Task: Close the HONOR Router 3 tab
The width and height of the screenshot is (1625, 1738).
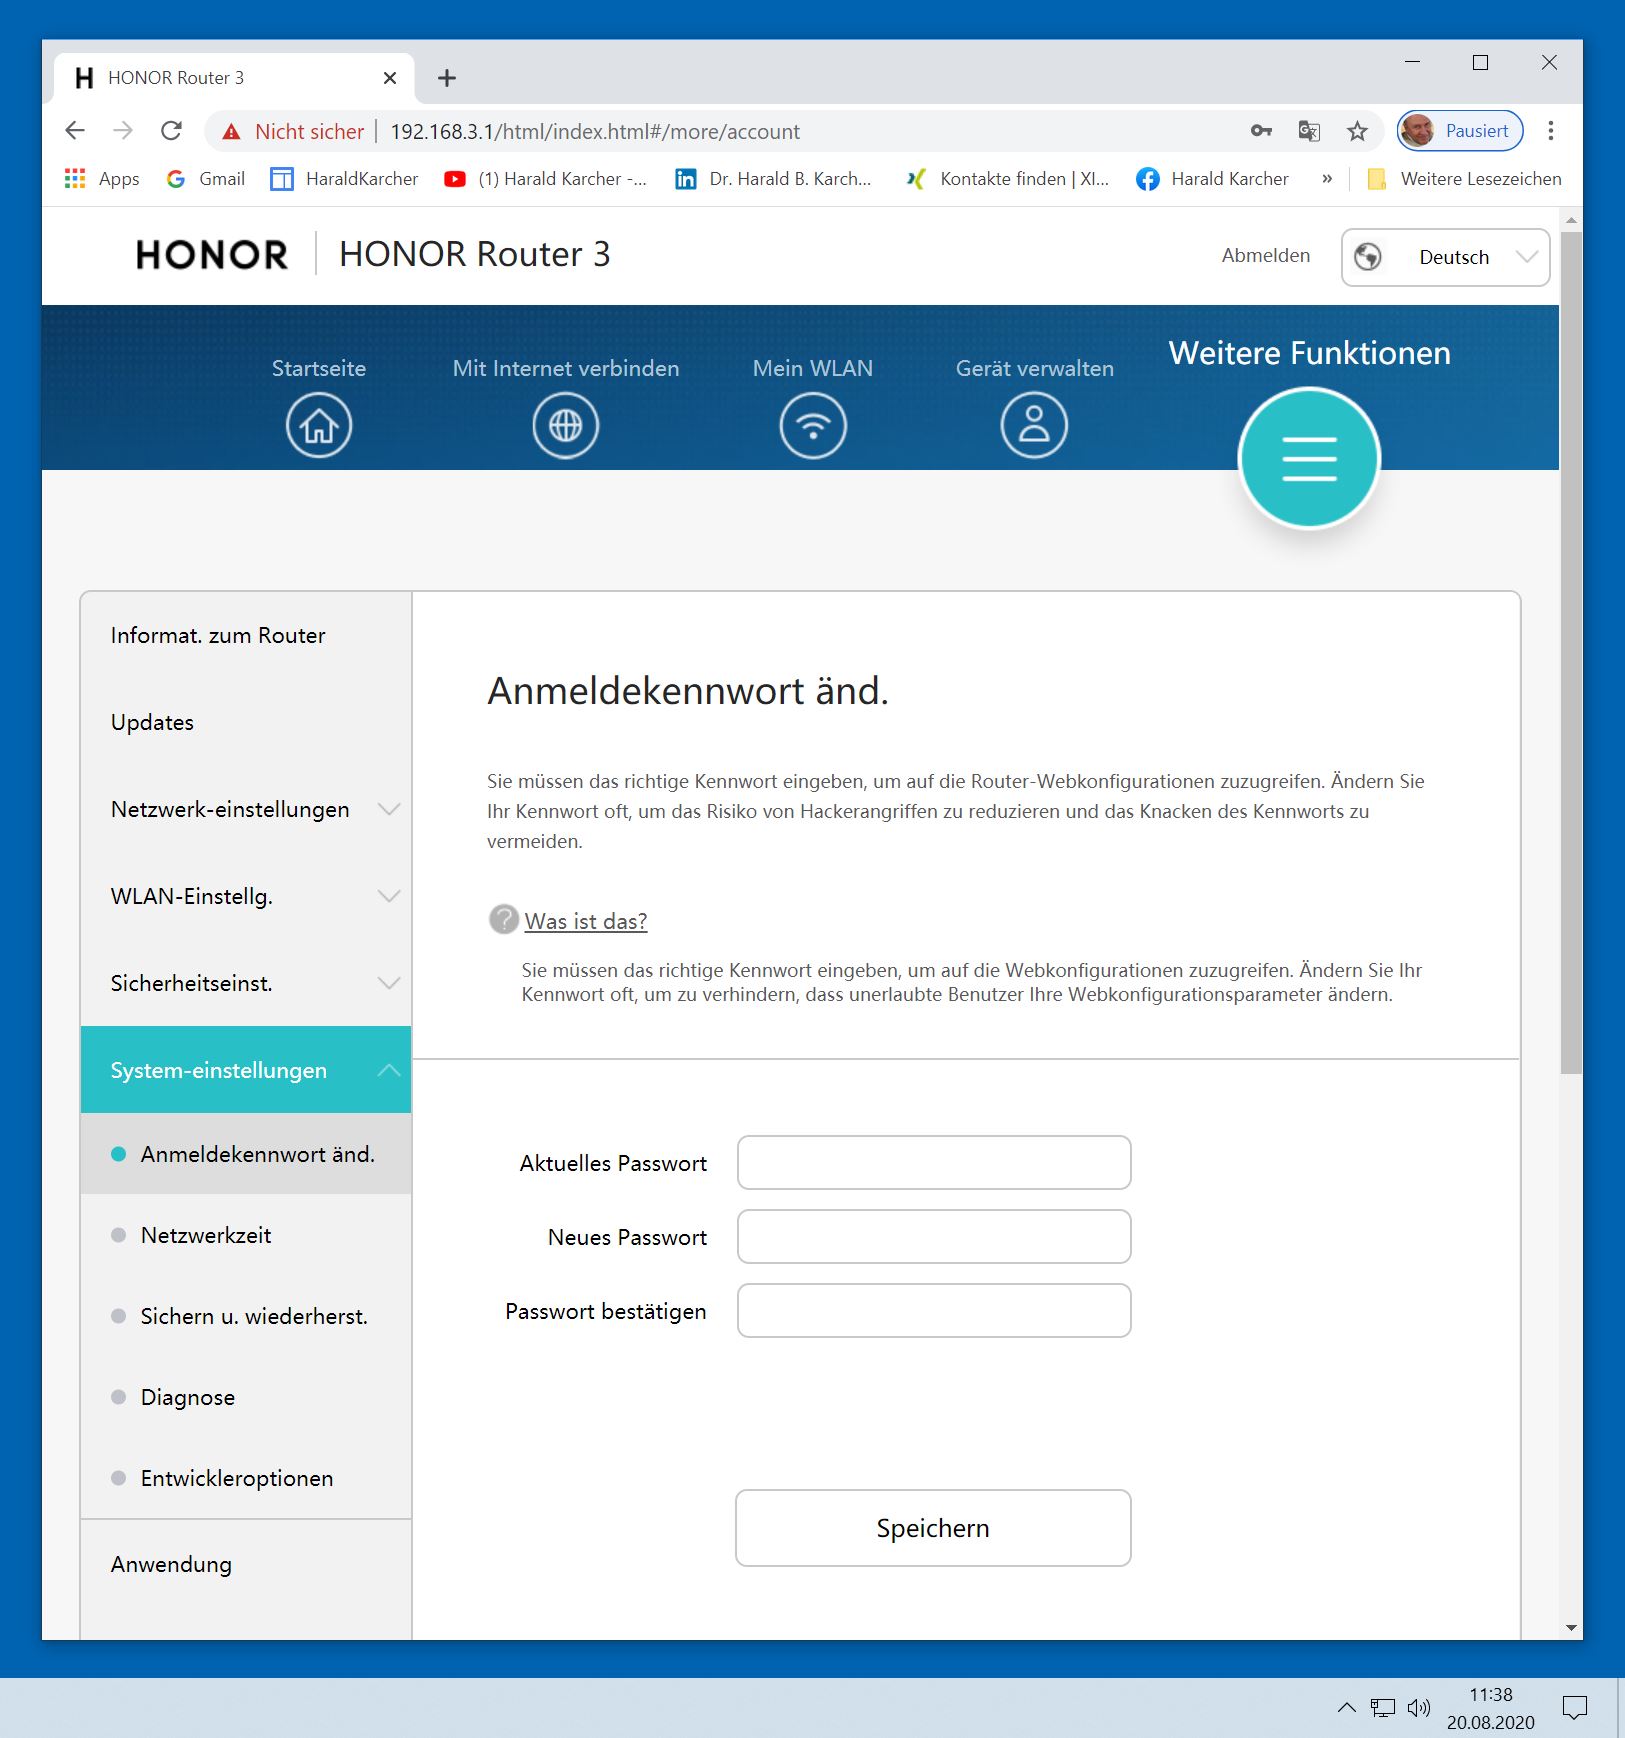Action: coord(390,78)
